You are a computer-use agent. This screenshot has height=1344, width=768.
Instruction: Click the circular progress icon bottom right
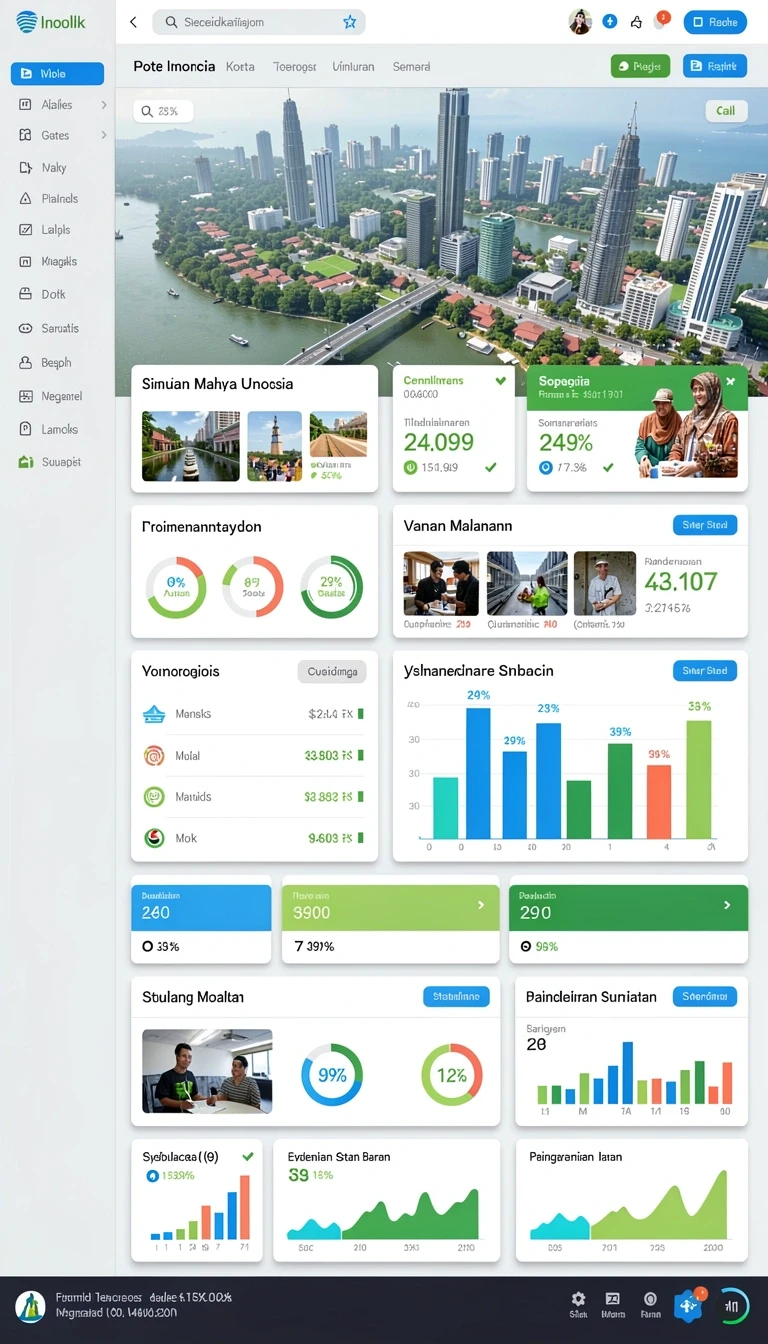(x=733, y=1304)
